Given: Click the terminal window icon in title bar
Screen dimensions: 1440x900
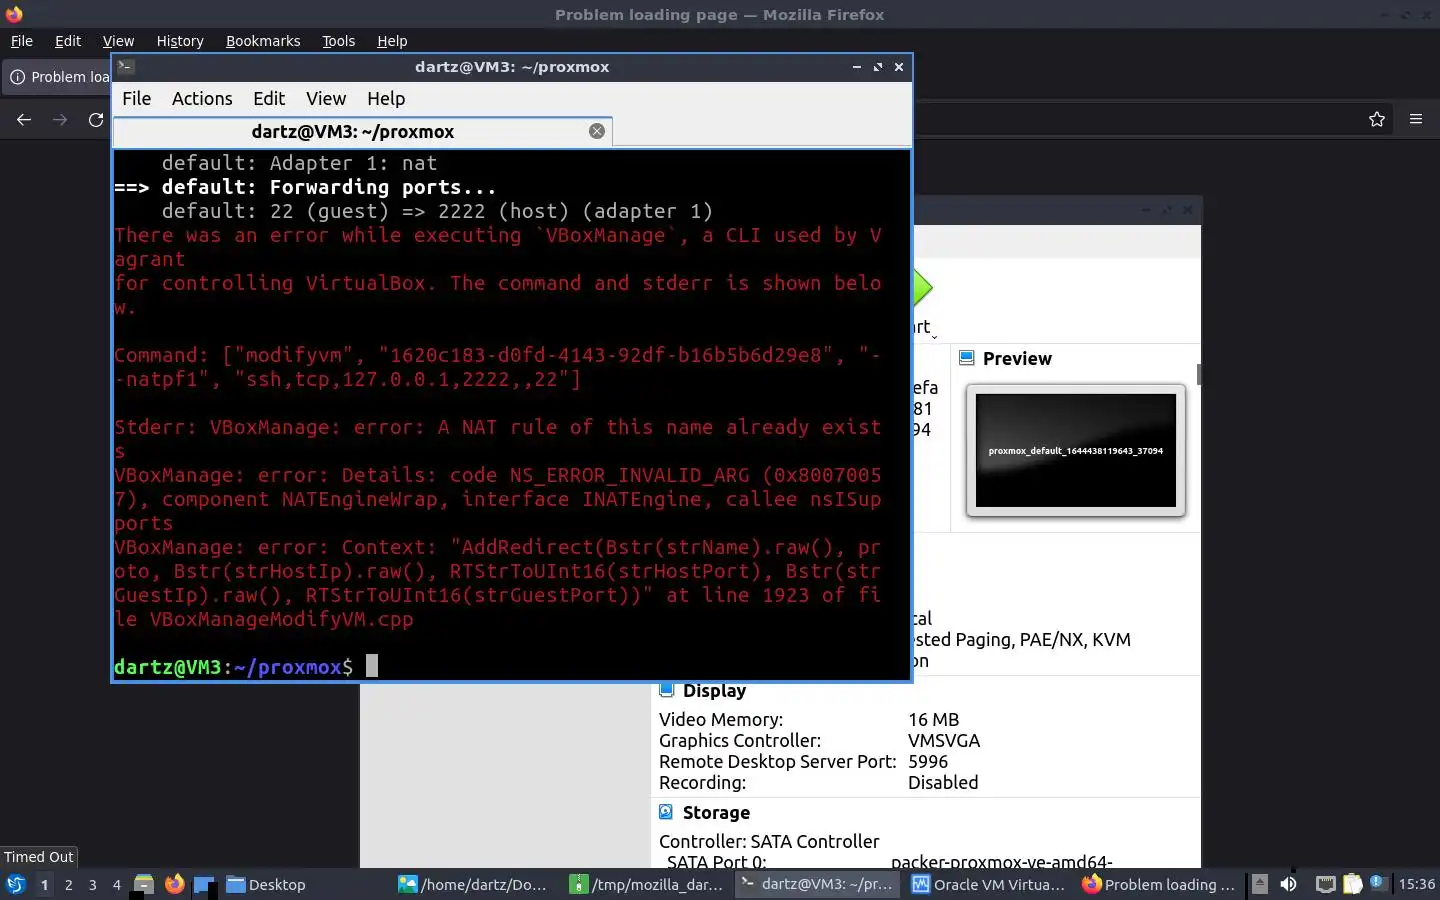Looking at the screenshot, I should [126, 67].
